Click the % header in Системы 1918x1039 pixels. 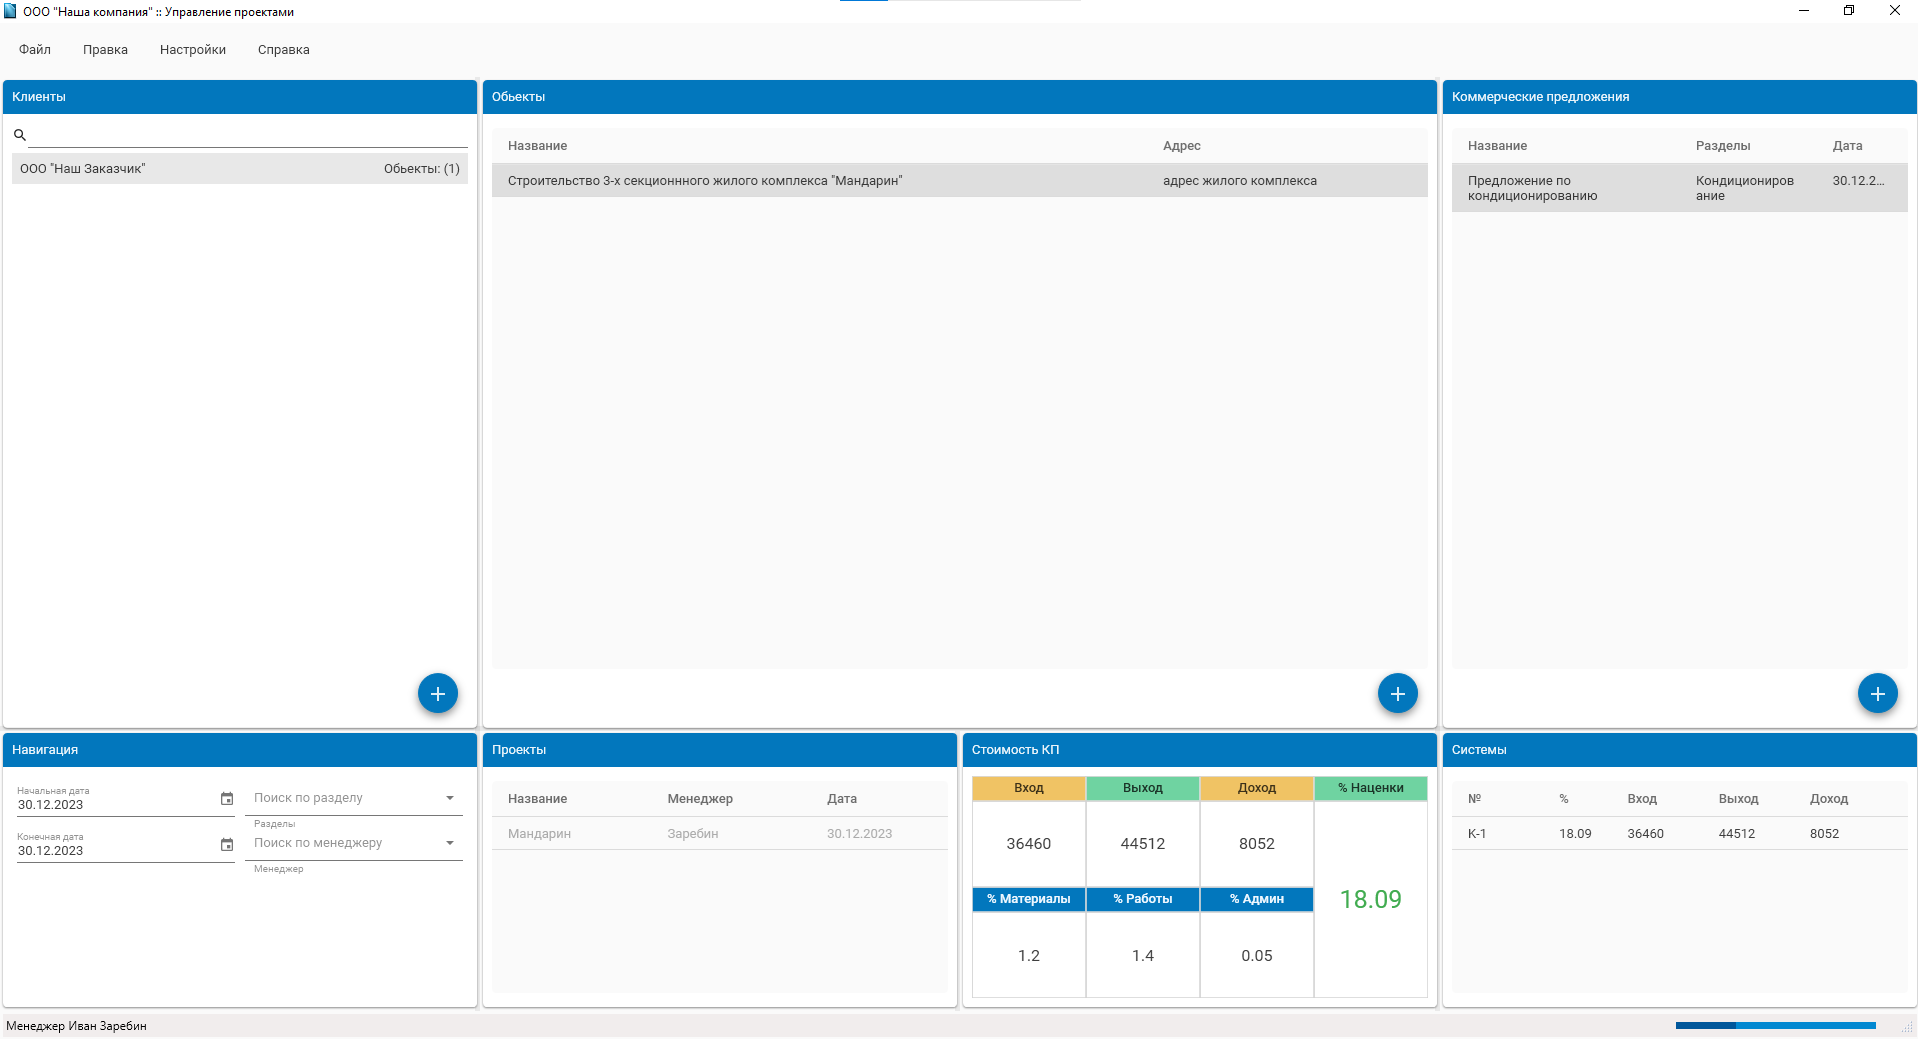(1564, 799)
